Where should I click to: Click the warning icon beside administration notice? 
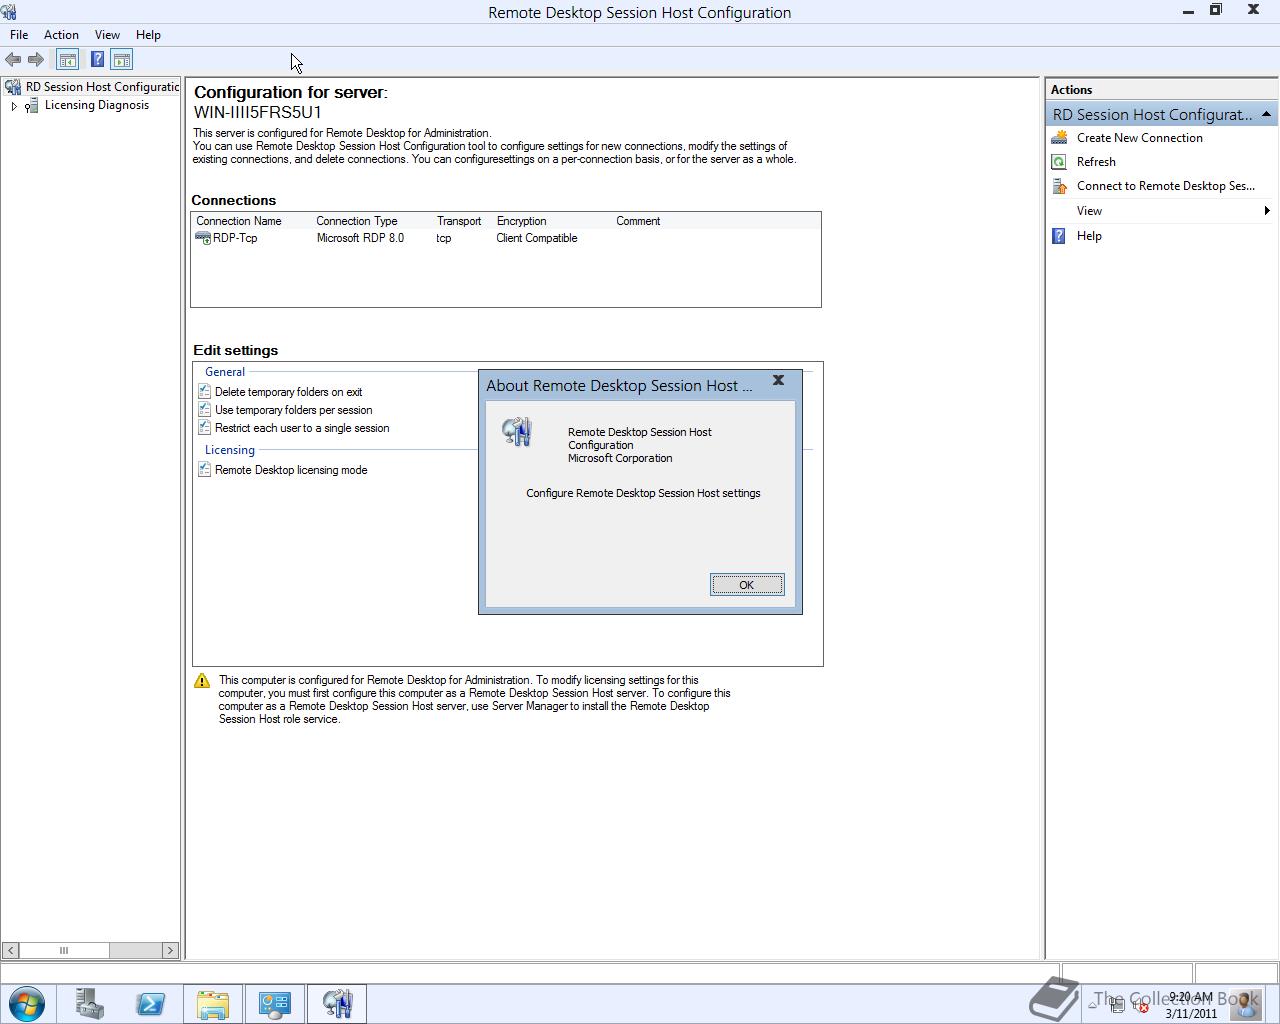(x=202, y=681)
